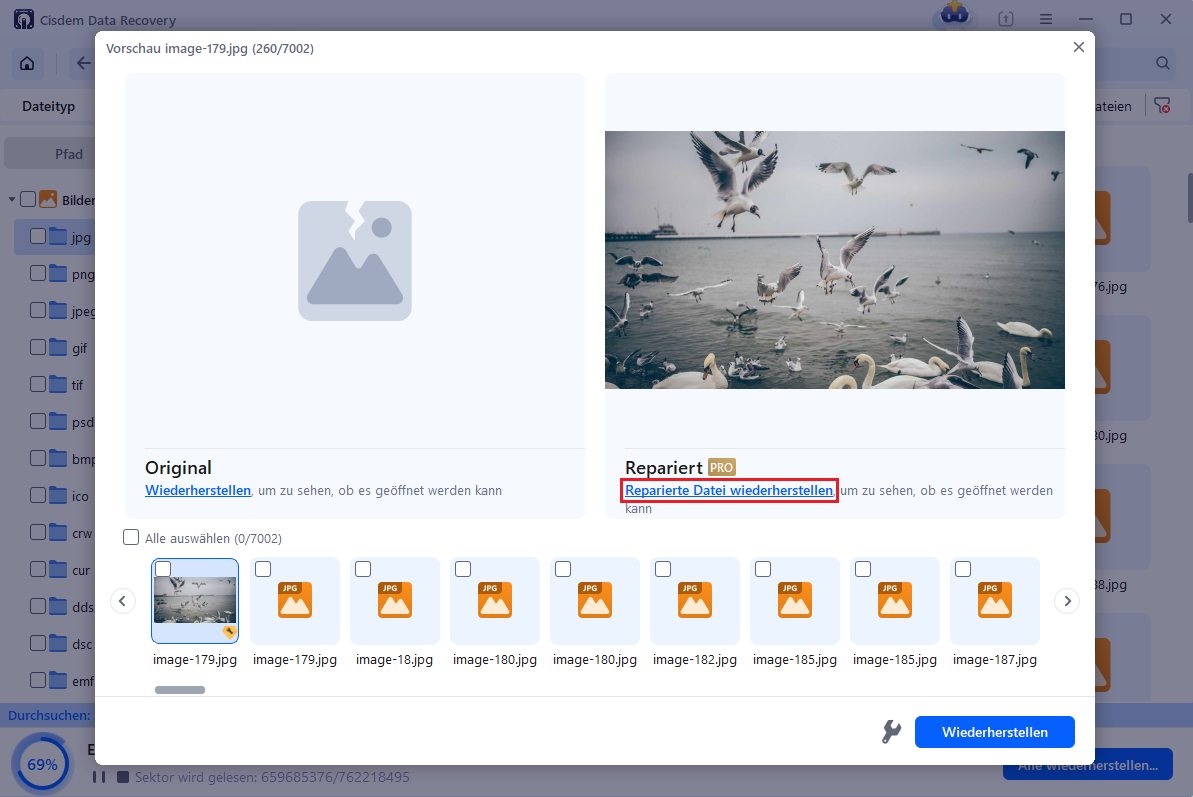The image size is (1193, 797).
Task: Switch to the Pfad tab
Action: [x=68, y=154]
